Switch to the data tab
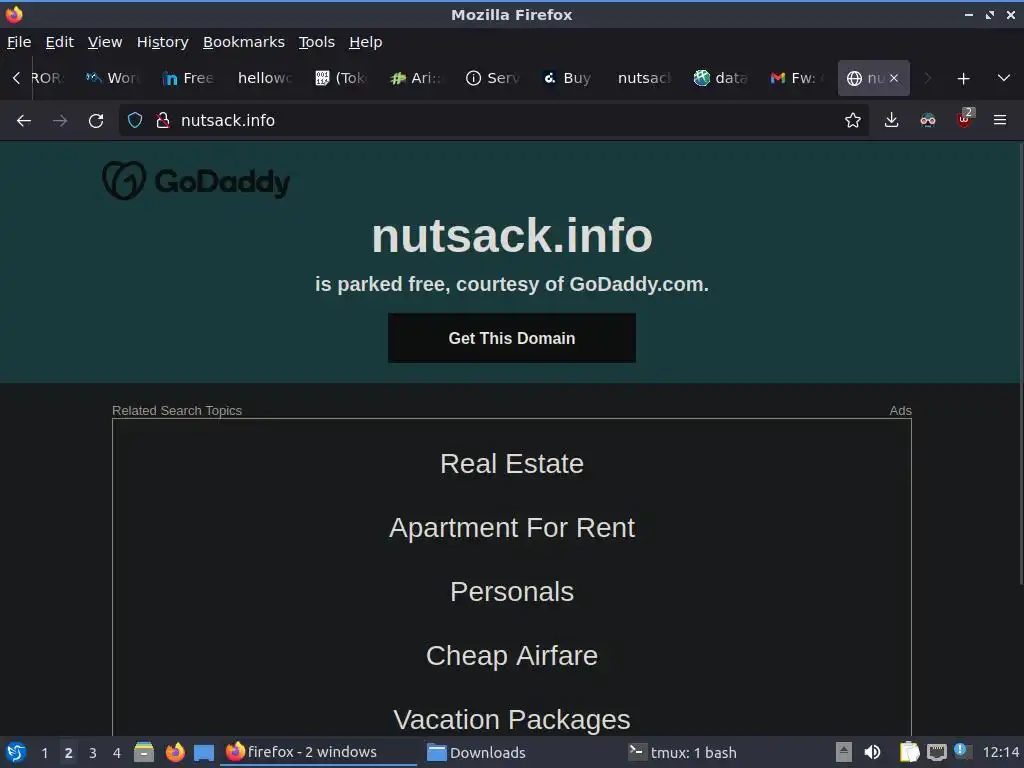The width and height of the screenshot is (1024, 768). pos(721,78)
